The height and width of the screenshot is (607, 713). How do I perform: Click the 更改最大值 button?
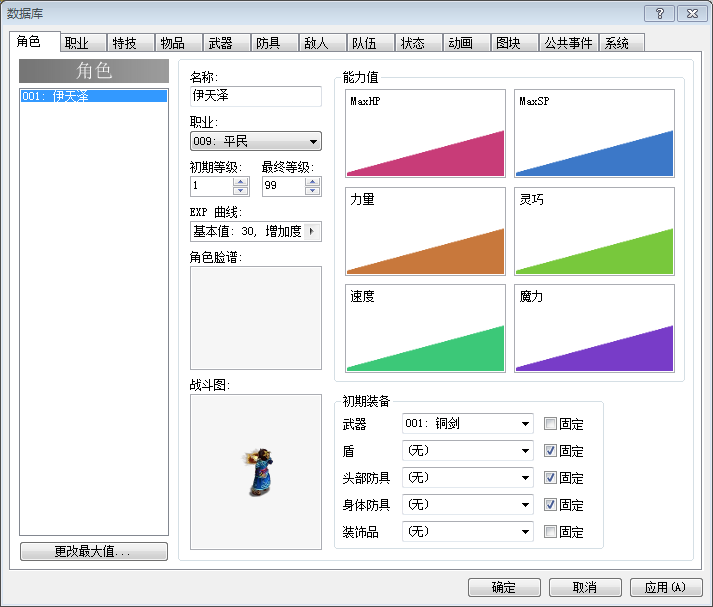[94, 552]
